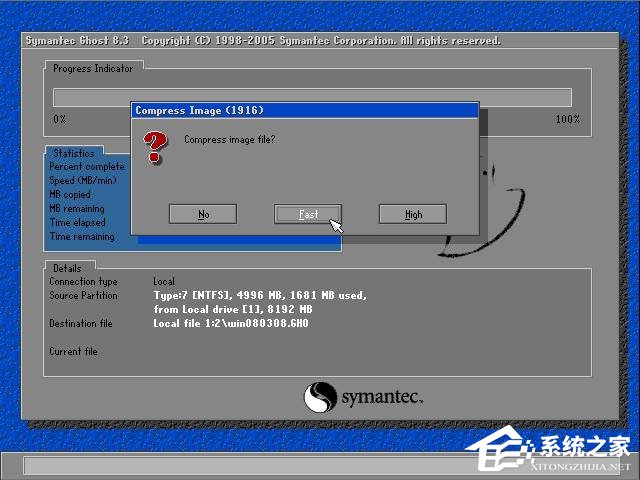Click the Details panel heading

[x=67, y=268]
